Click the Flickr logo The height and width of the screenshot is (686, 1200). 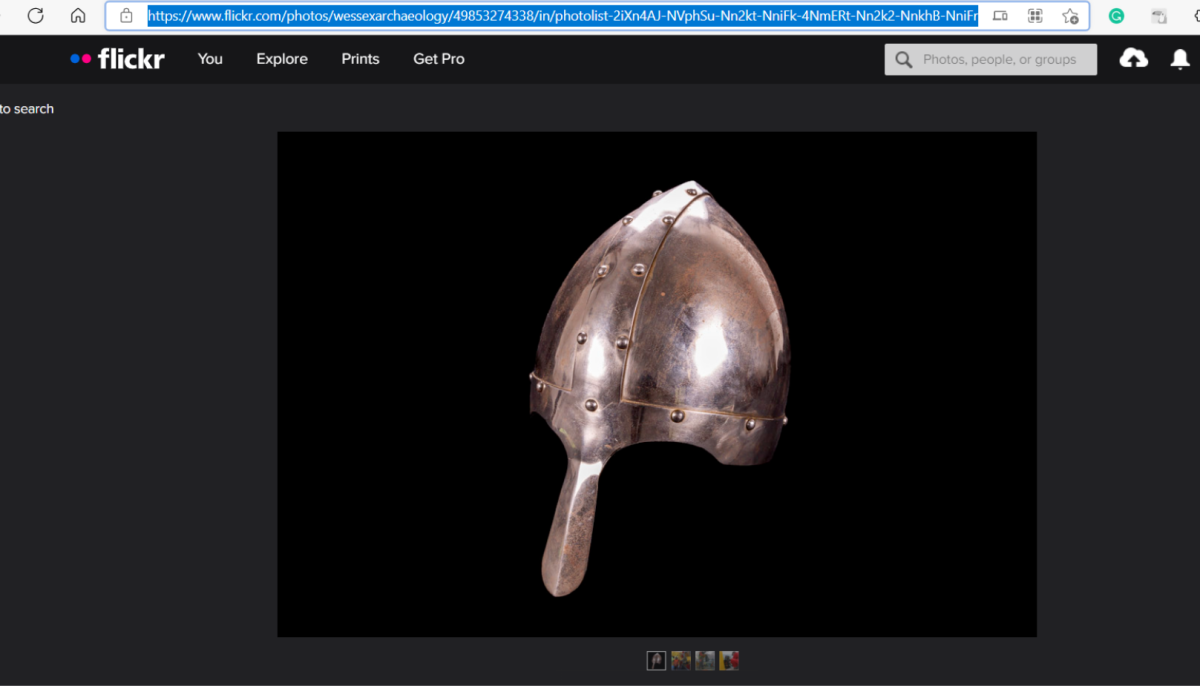[118, 59]
